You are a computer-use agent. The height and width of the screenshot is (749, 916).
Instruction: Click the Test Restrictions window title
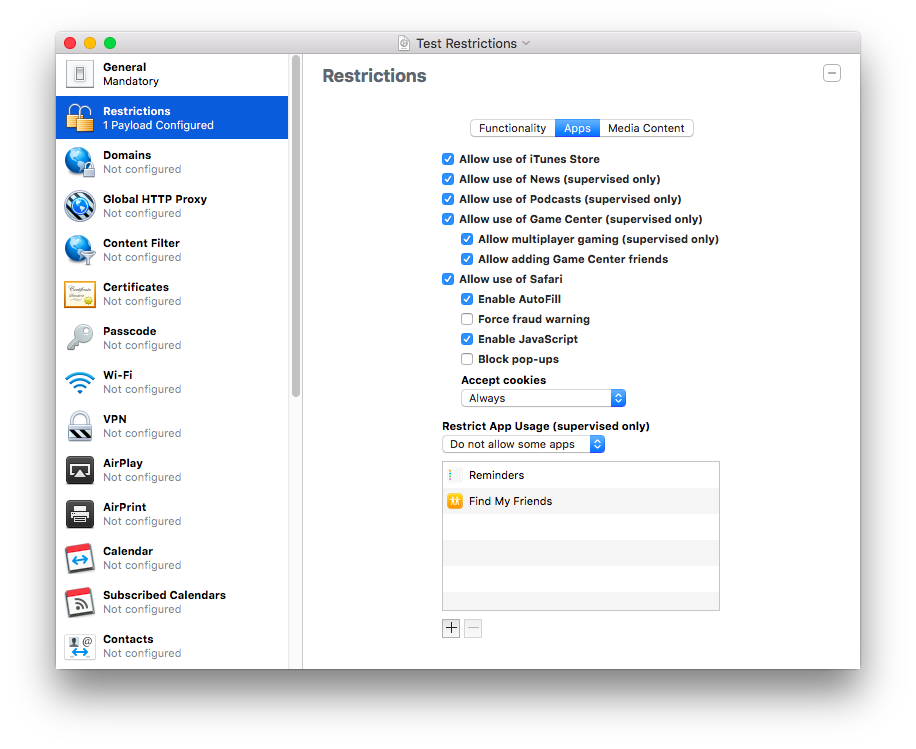(466, 43)
